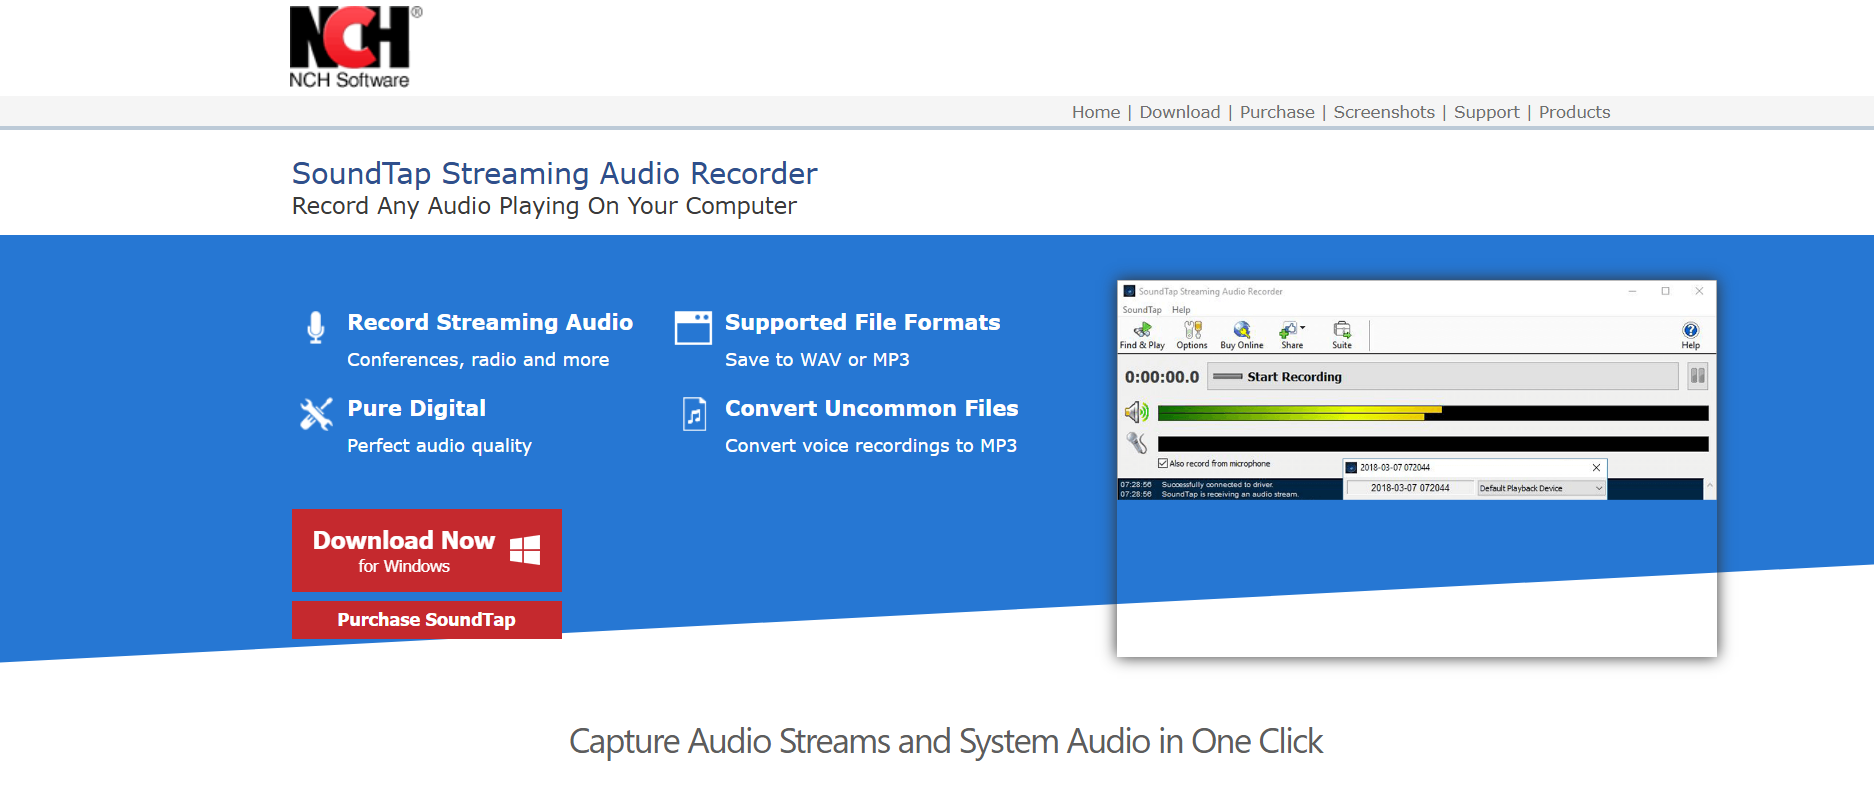Viewport: 1874px width, 795px height.
Task: Maximize the SoundTap window in the screenshot
Action: click(x=1665, y=291)
